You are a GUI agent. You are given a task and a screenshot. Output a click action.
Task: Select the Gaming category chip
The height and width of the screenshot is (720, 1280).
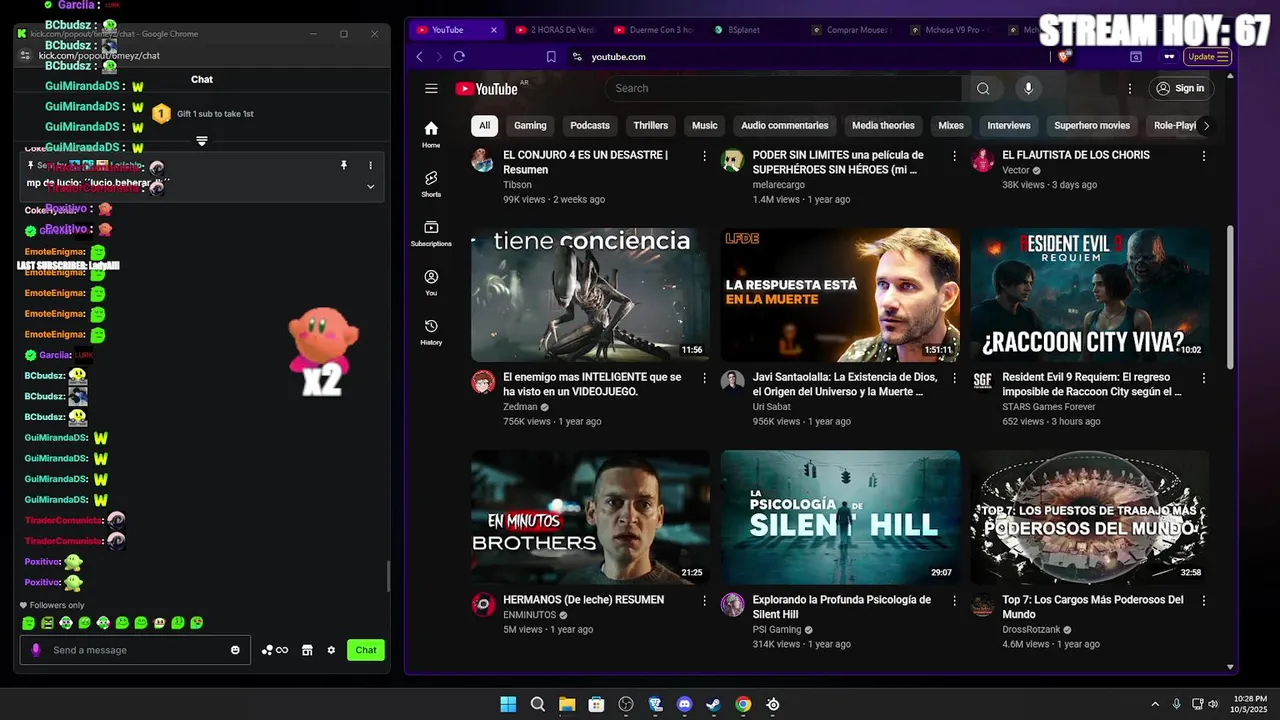530,125
